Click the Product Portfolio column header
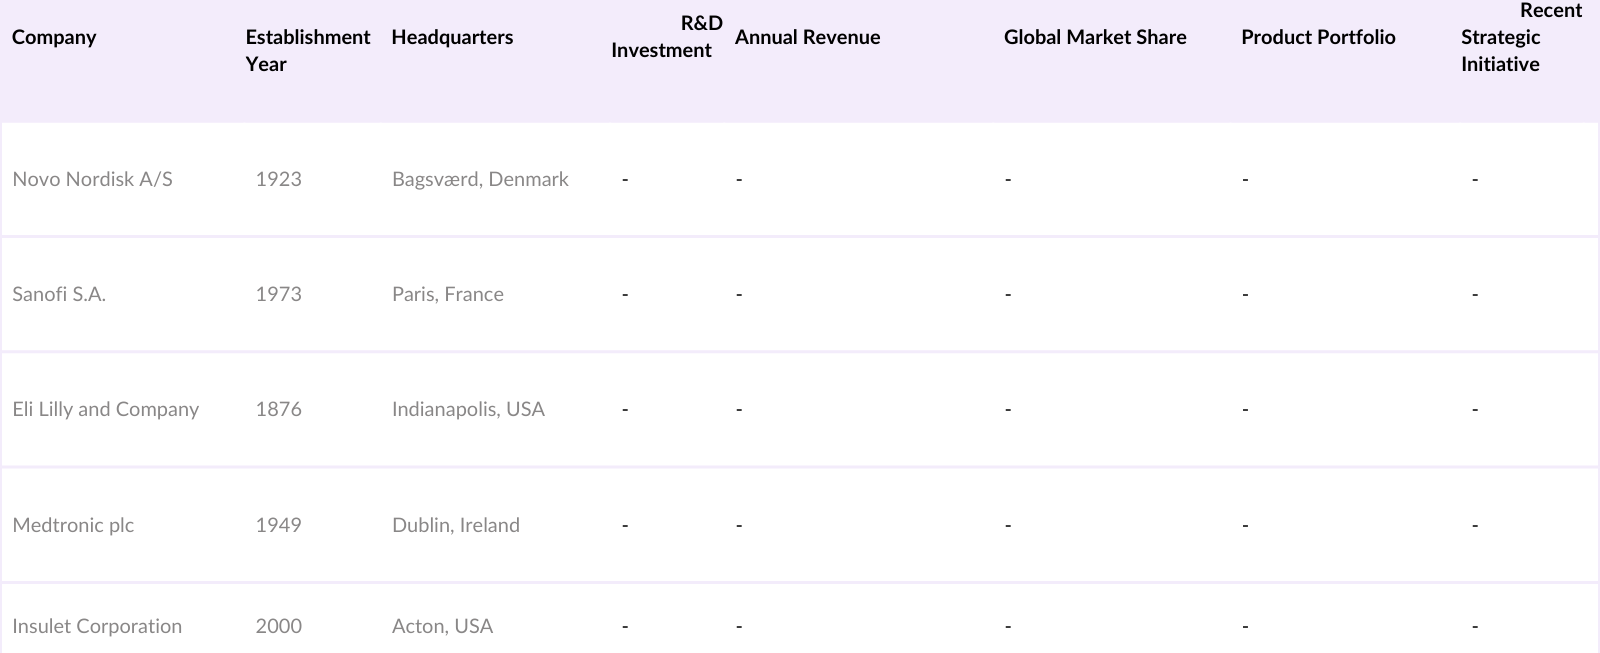Image resolution: width=1600 pixels, height=653 pixels. [1318, 37]
